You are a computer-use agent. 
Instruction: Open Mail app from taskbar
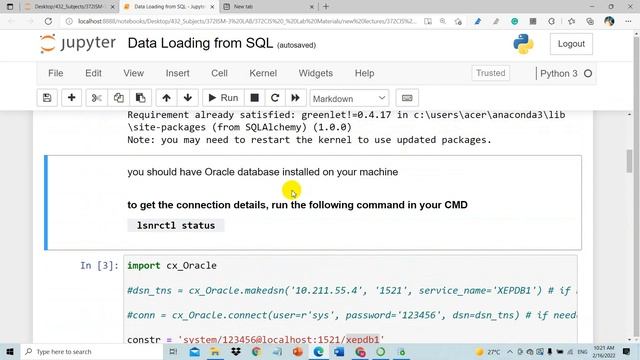195,351
